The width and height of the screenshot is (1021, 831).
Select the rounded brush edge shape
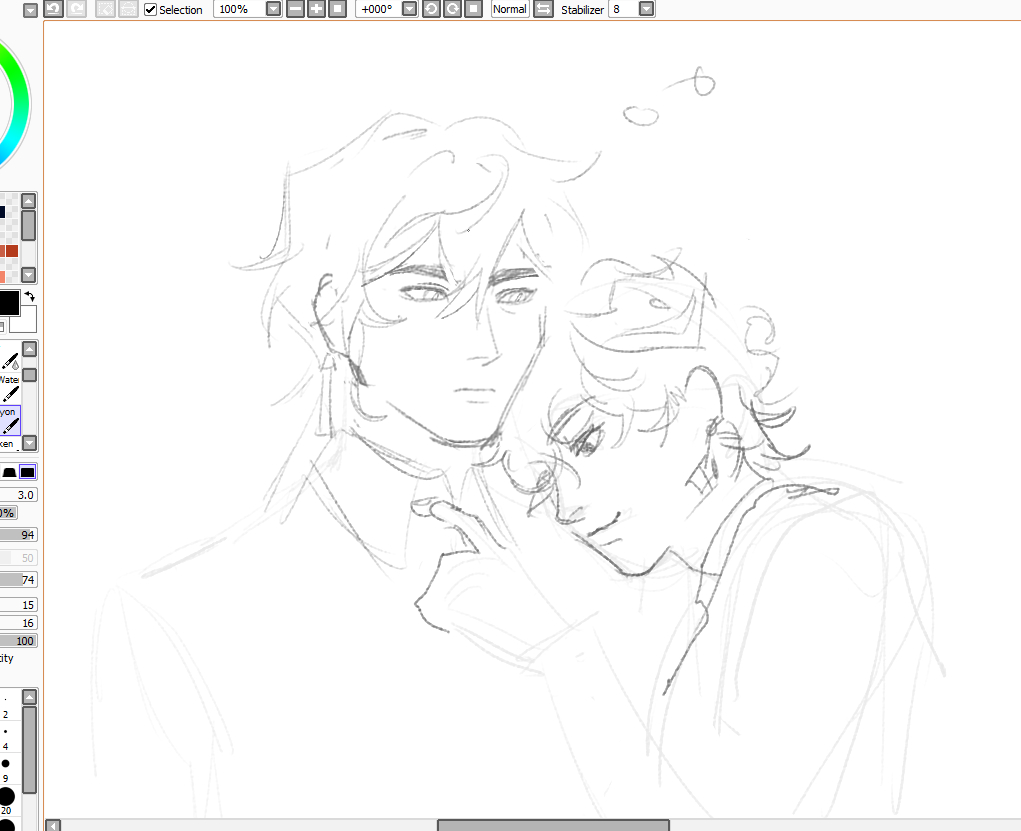pyautogui.click(x=9, y=472)
